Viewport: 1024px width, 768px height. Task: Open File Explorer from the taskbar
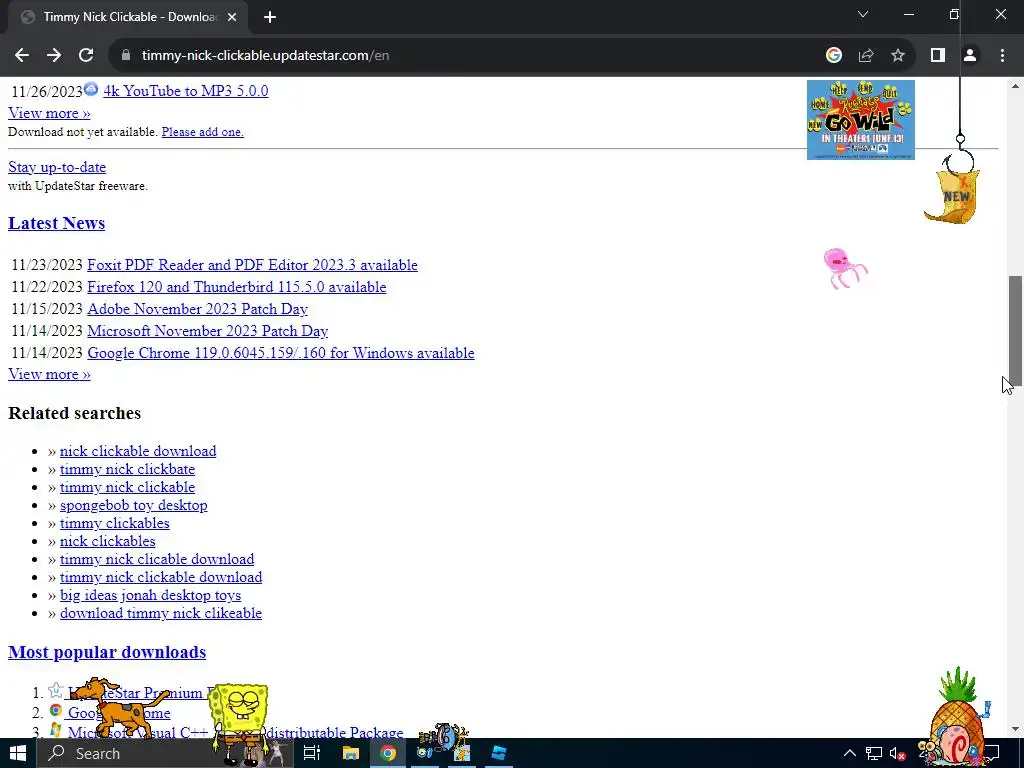click(351, 753)
